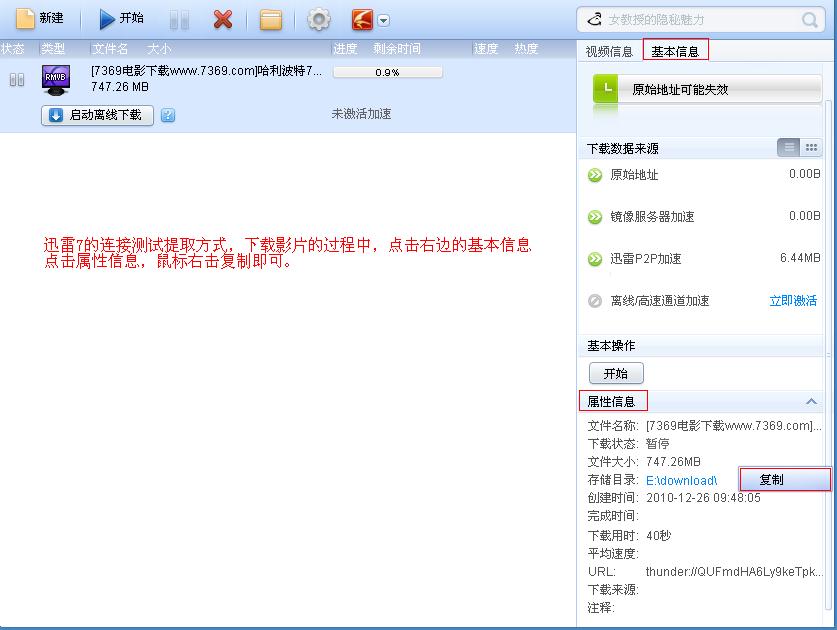The width and height of the screenshot is (837, 630).
Task: Sort by 类型 column header
Action: pyautogui.click(x=53, y=49)
